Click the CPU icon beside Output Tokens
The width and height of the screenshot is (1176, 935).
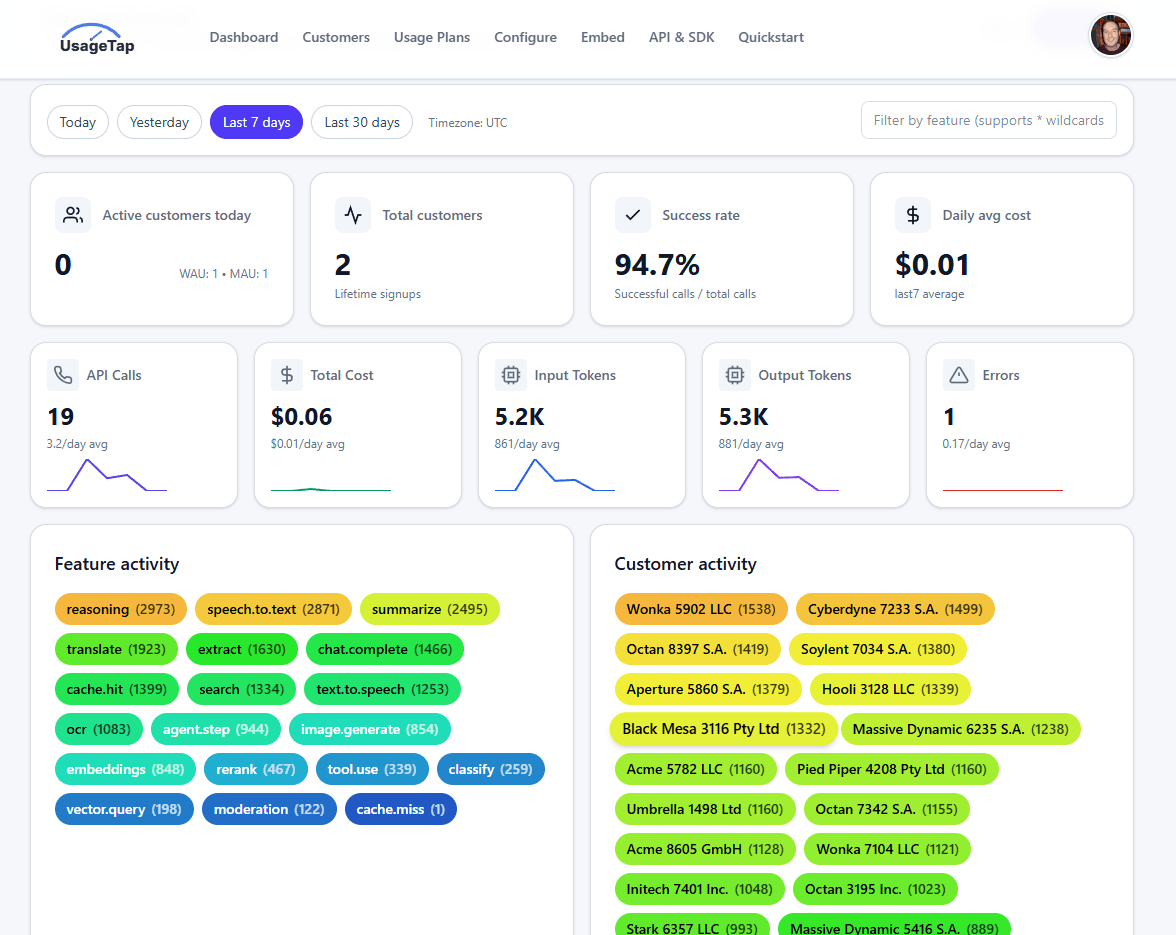(735, 374)
